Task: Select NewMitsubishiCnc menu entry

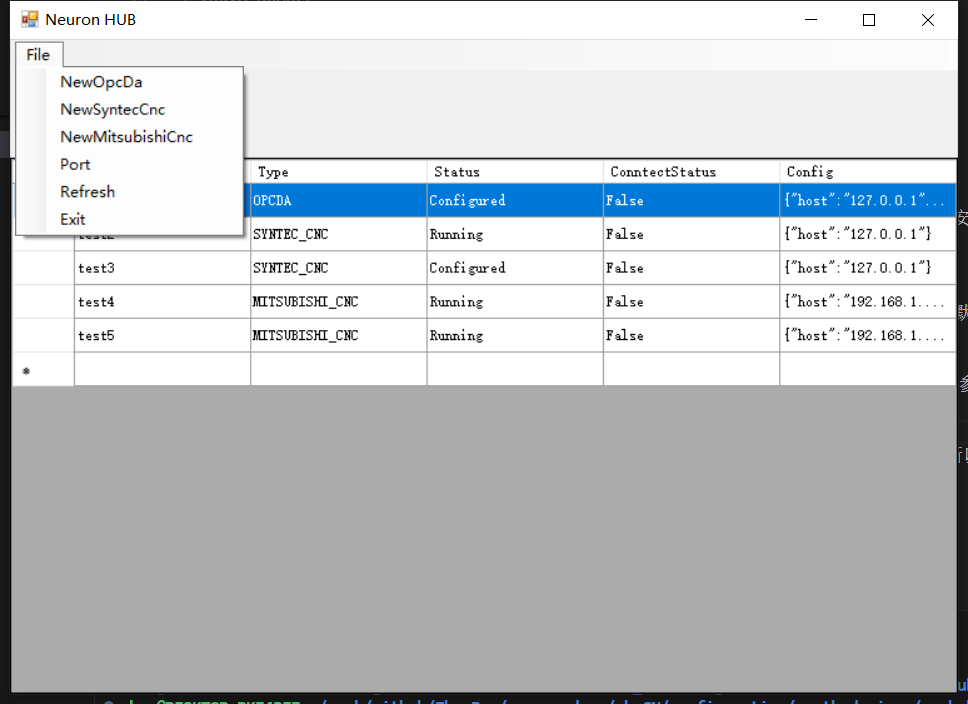Action: (126, 137)
